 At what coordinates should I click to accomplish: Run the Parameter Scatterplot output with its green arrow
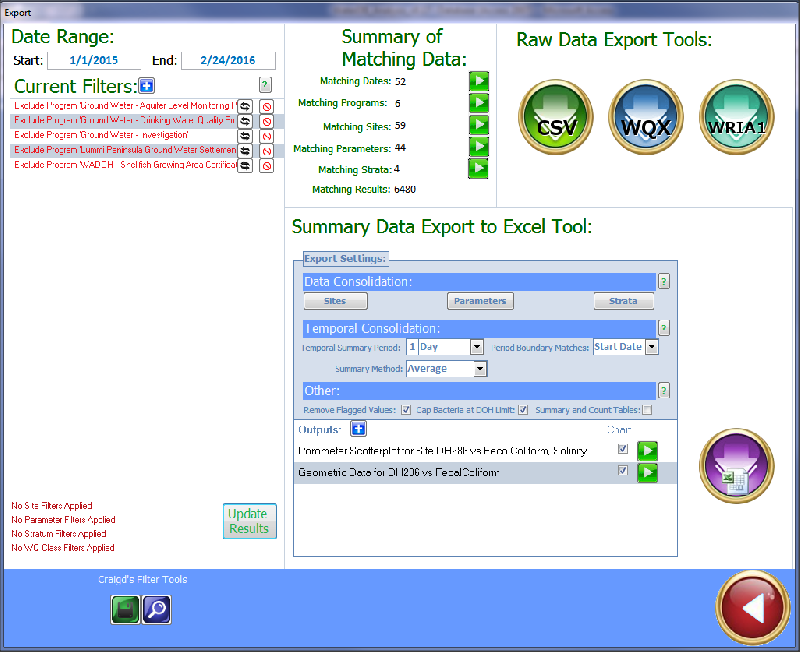point(647,451)
